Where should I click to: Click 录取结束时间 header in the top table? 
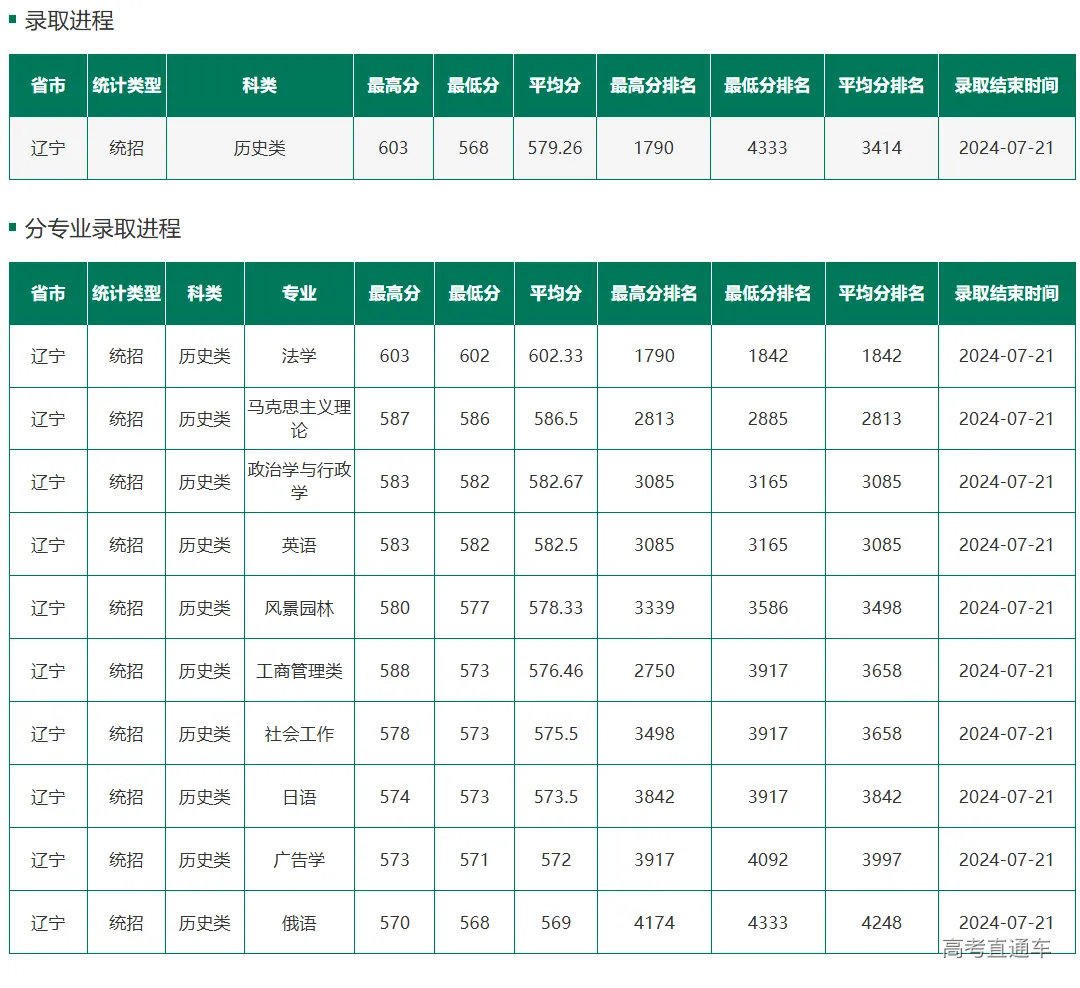pyautogui.click(x=1006, y=86)
